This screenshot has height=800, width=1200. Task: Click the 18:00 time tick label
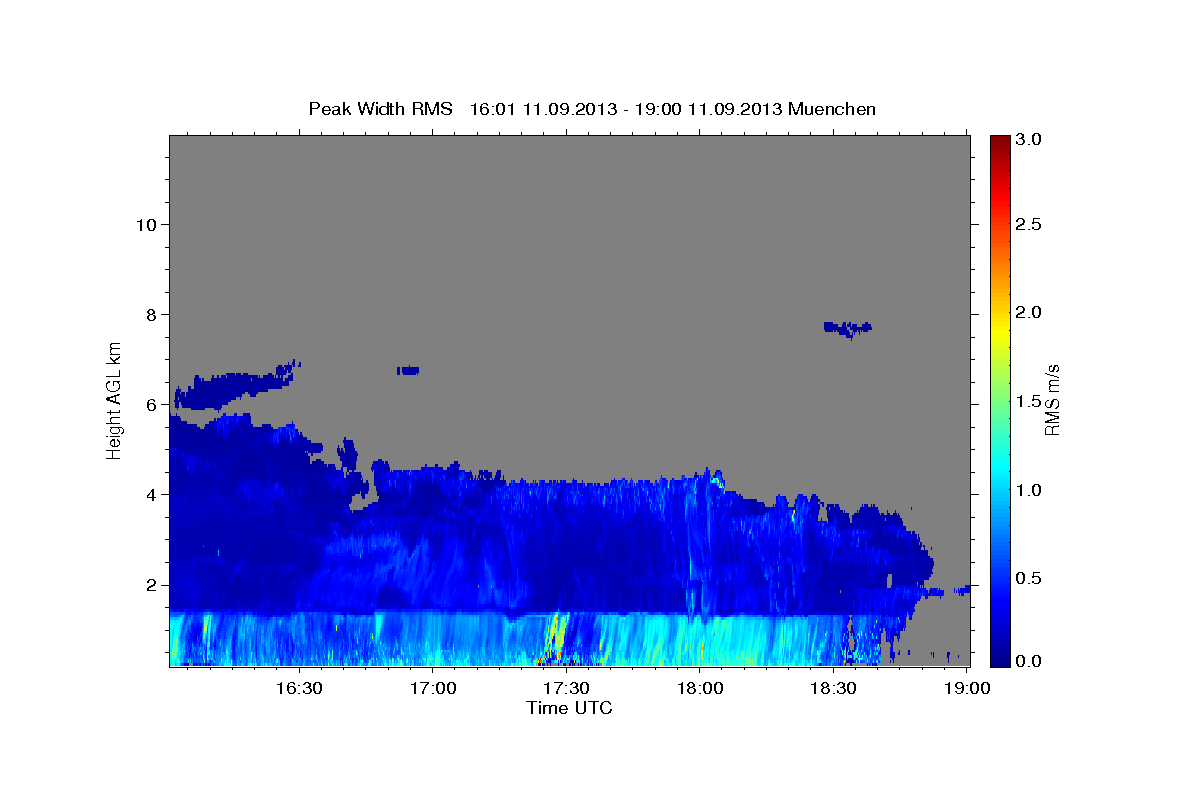coord(700,688)
